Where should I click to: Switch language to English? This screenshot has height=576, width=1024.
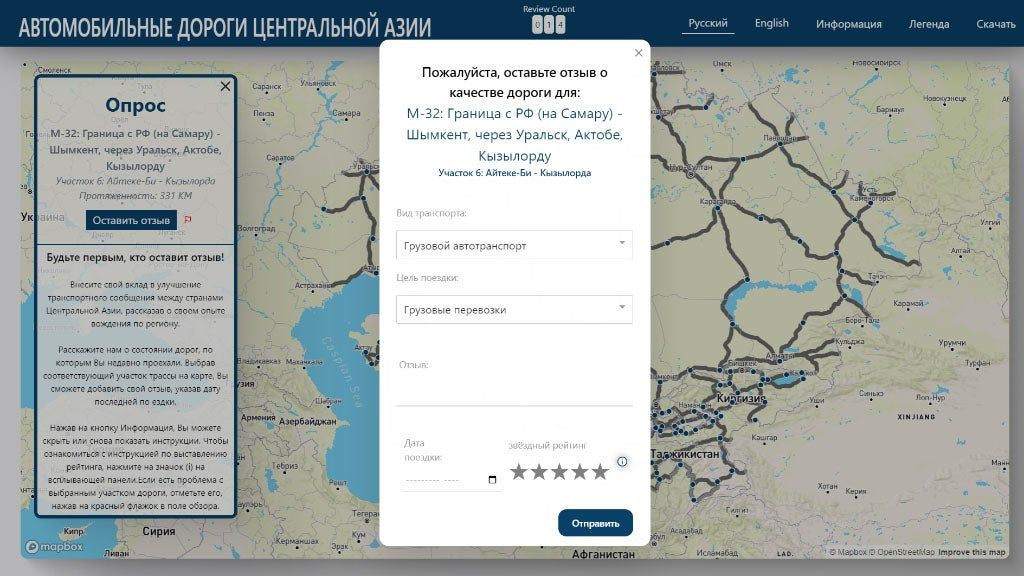pyautogui.click(x=771, y=22)
